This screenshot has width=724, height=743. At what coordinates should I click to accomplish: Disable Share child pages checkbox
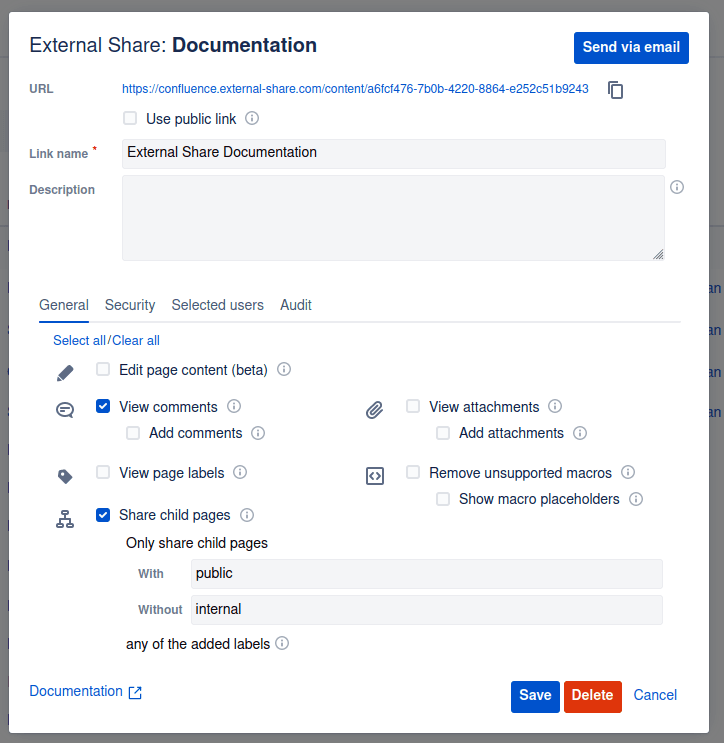point(103,515)
